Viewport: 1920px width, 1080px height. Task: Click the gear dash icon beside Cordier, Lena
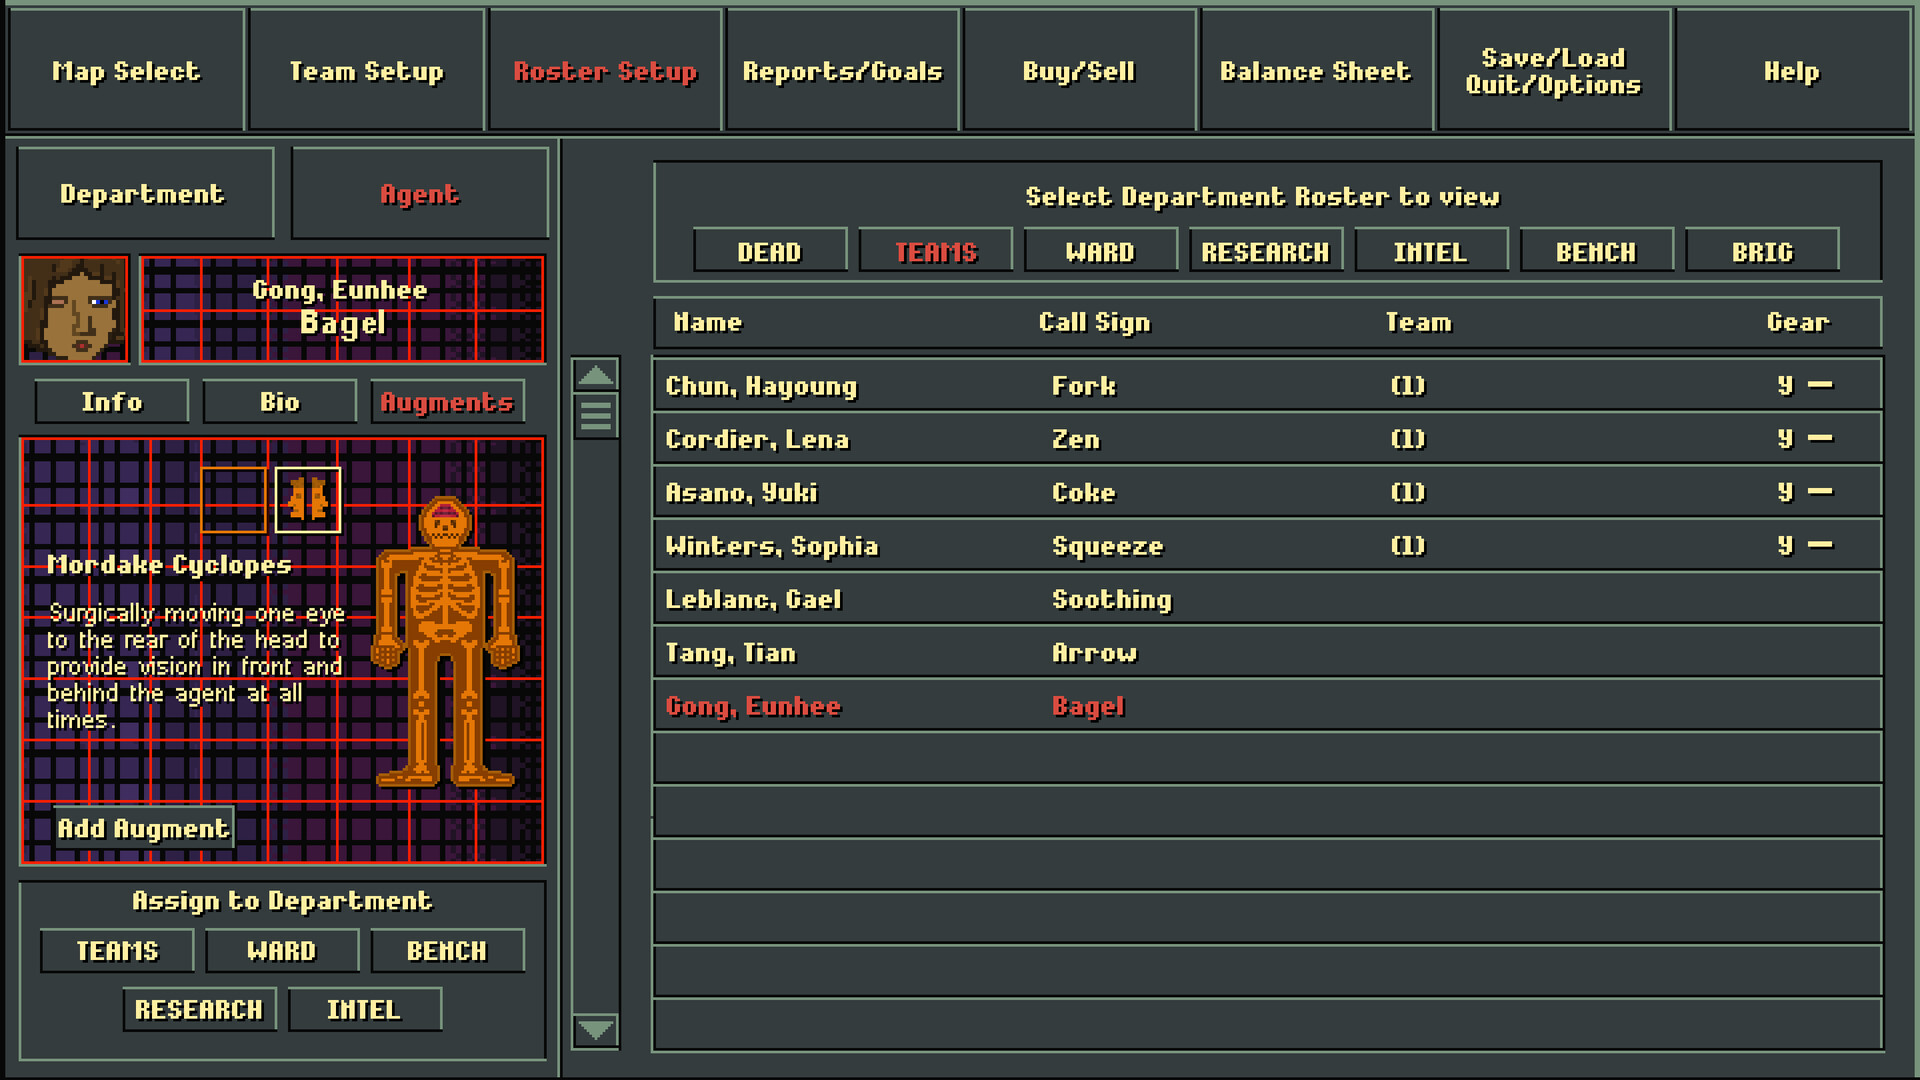click(x=1820, y=438)
